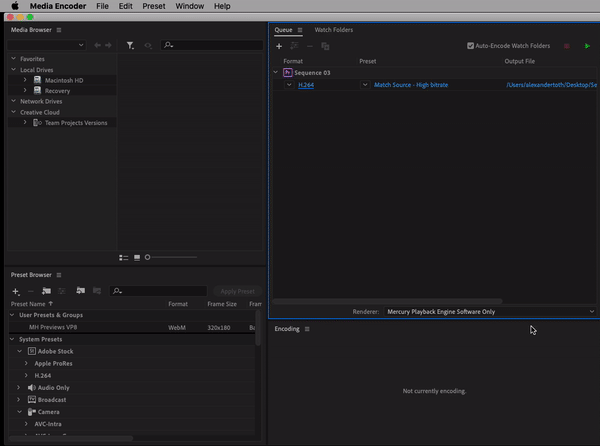600x446 pixels.
Task: Click the Export Presets icon
Action: (97, 291)
